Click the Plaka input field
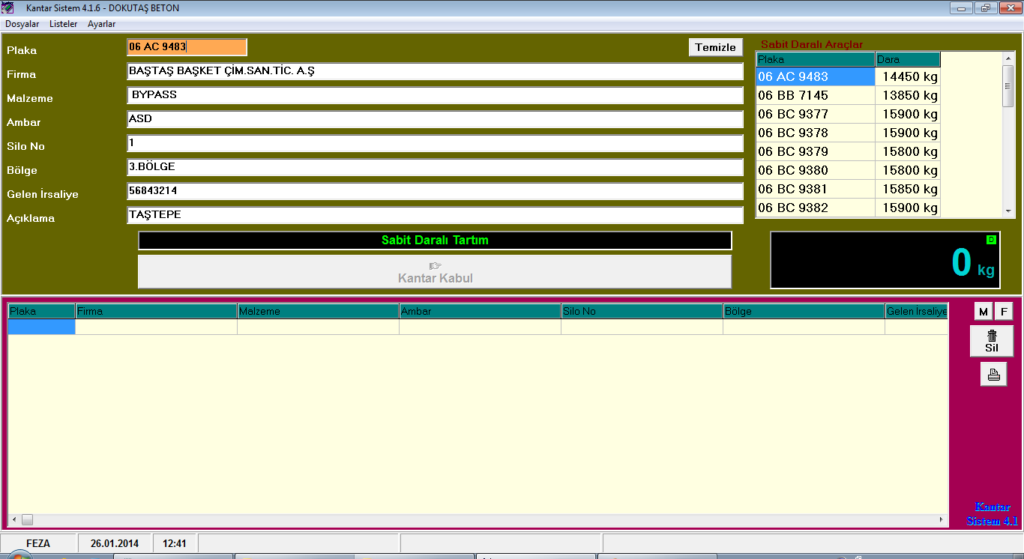1024x559 pixels. pos(186,47)
